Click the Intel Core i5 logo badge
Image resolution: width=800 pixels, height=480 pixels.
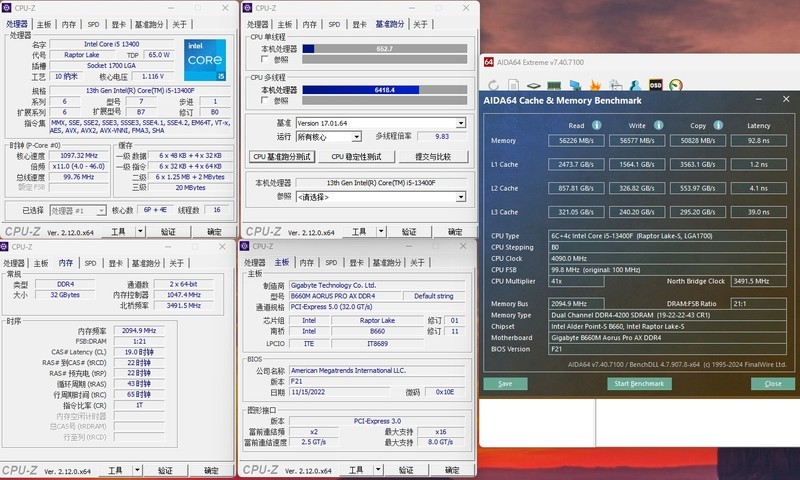205,60
